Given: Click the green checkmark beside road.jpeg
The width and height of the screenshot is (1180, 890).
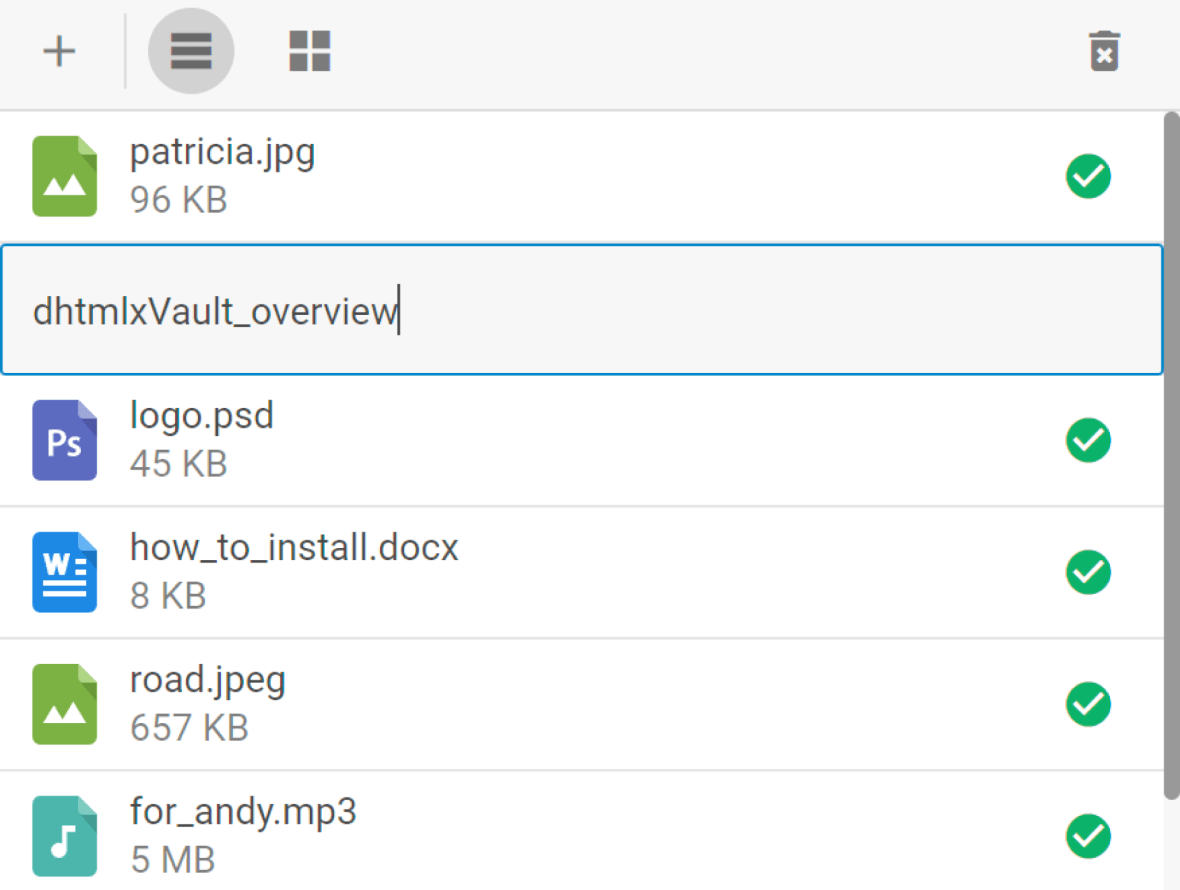Looking at the screenshot, I should tap(1088, 704).
